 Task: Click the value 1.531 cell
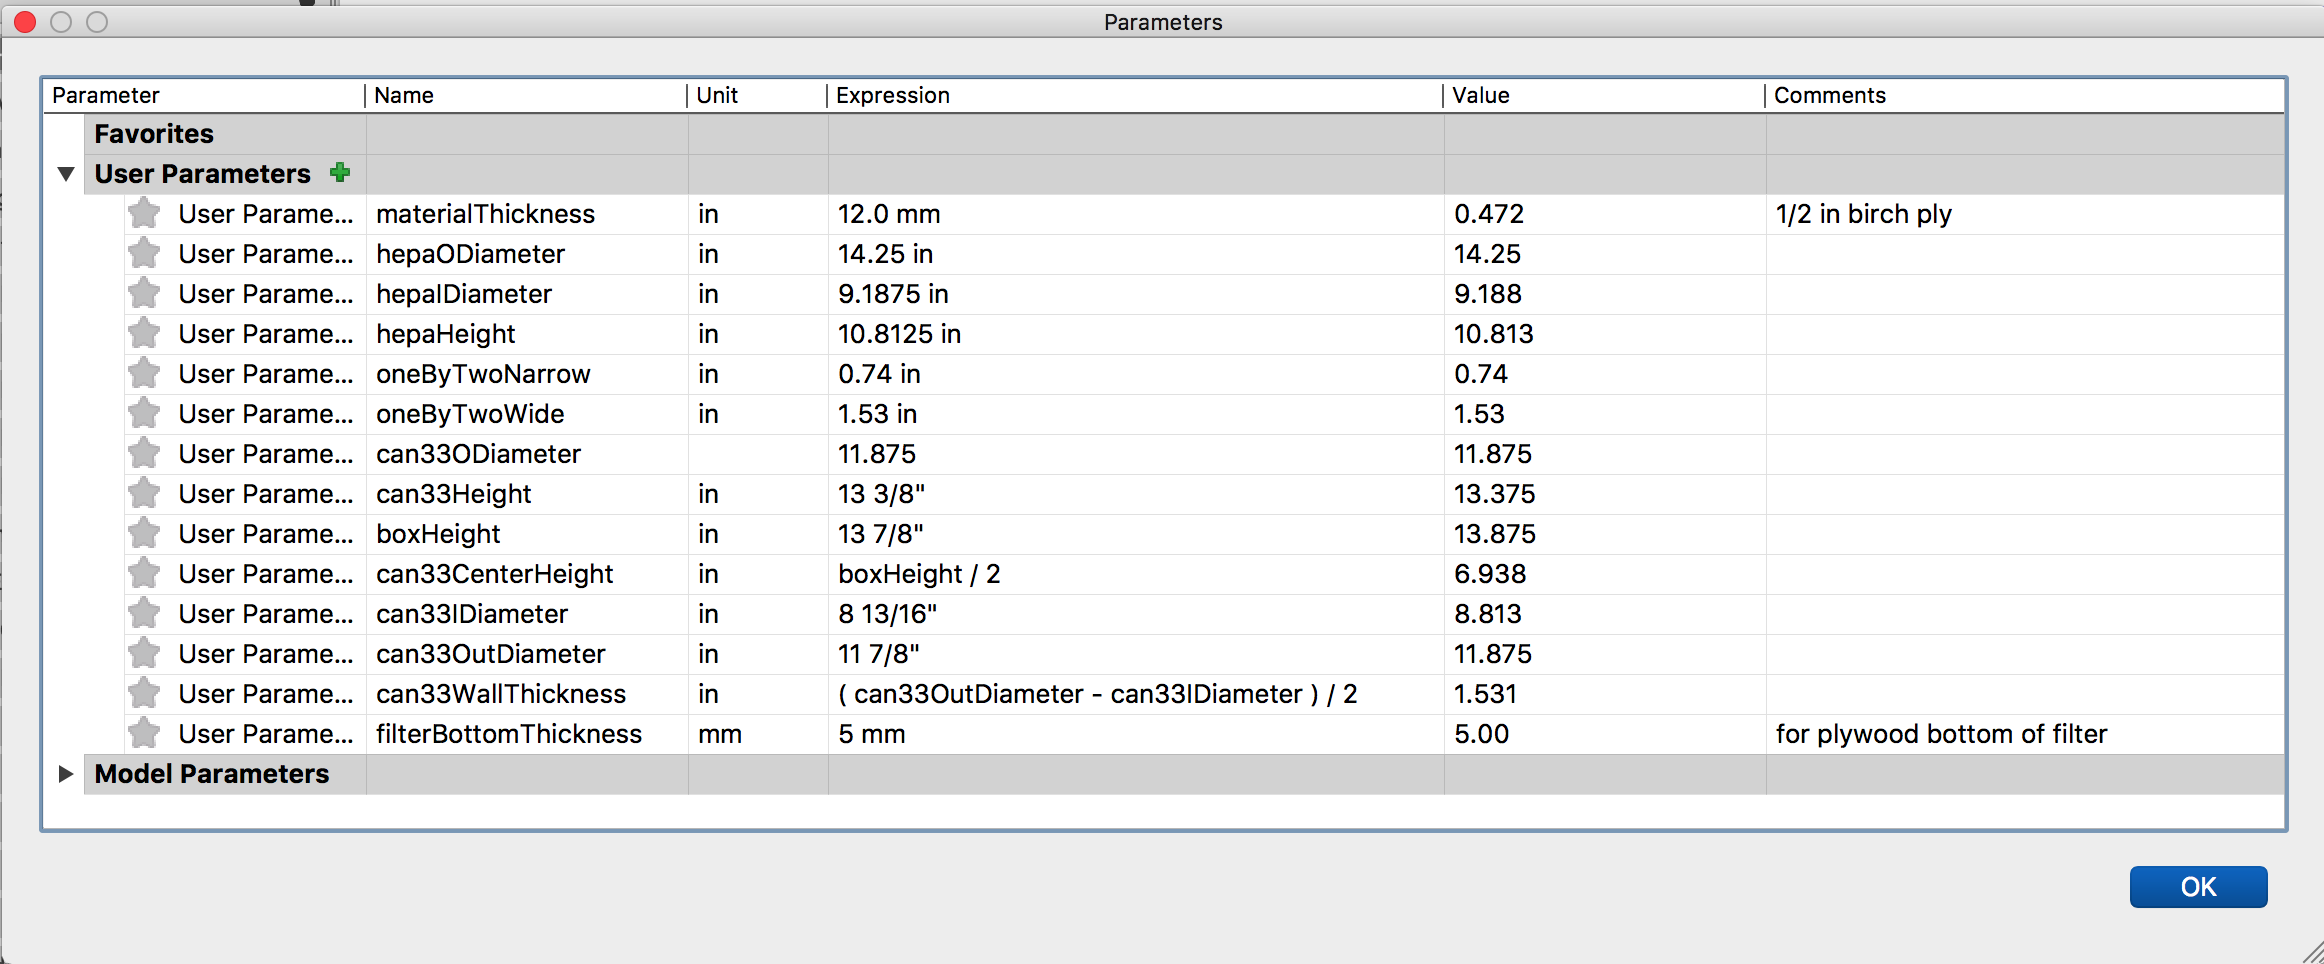coord(1605,694)
